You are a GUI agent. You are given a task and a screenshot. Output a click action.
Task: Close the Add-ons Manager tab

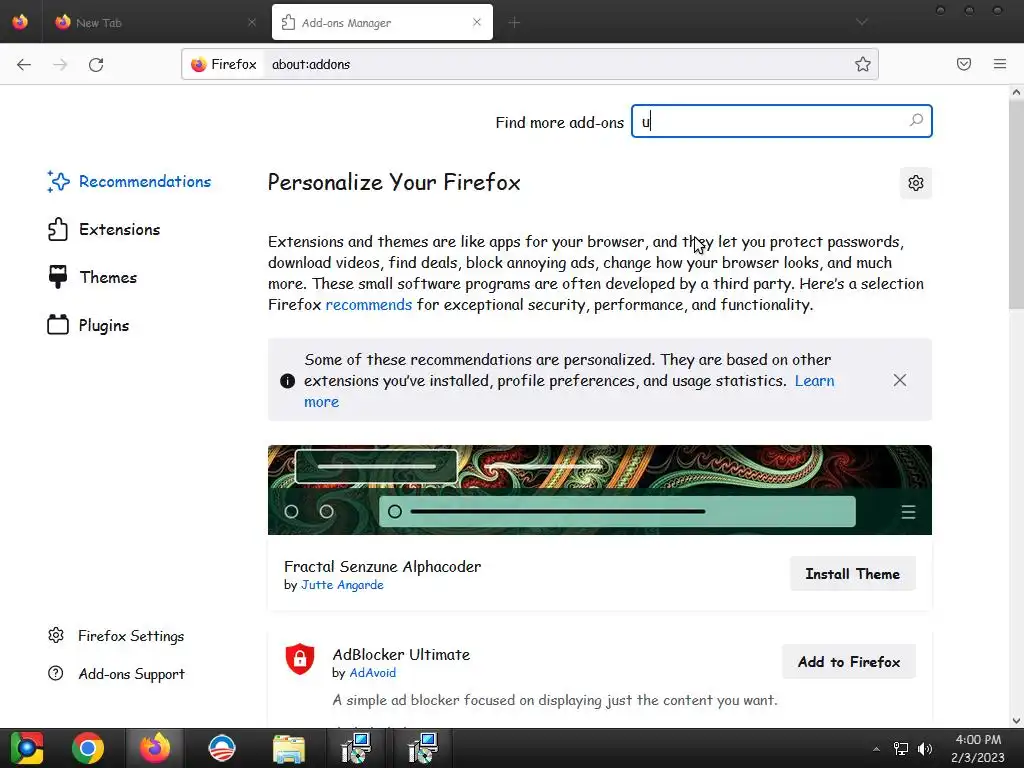click(477, 22)
